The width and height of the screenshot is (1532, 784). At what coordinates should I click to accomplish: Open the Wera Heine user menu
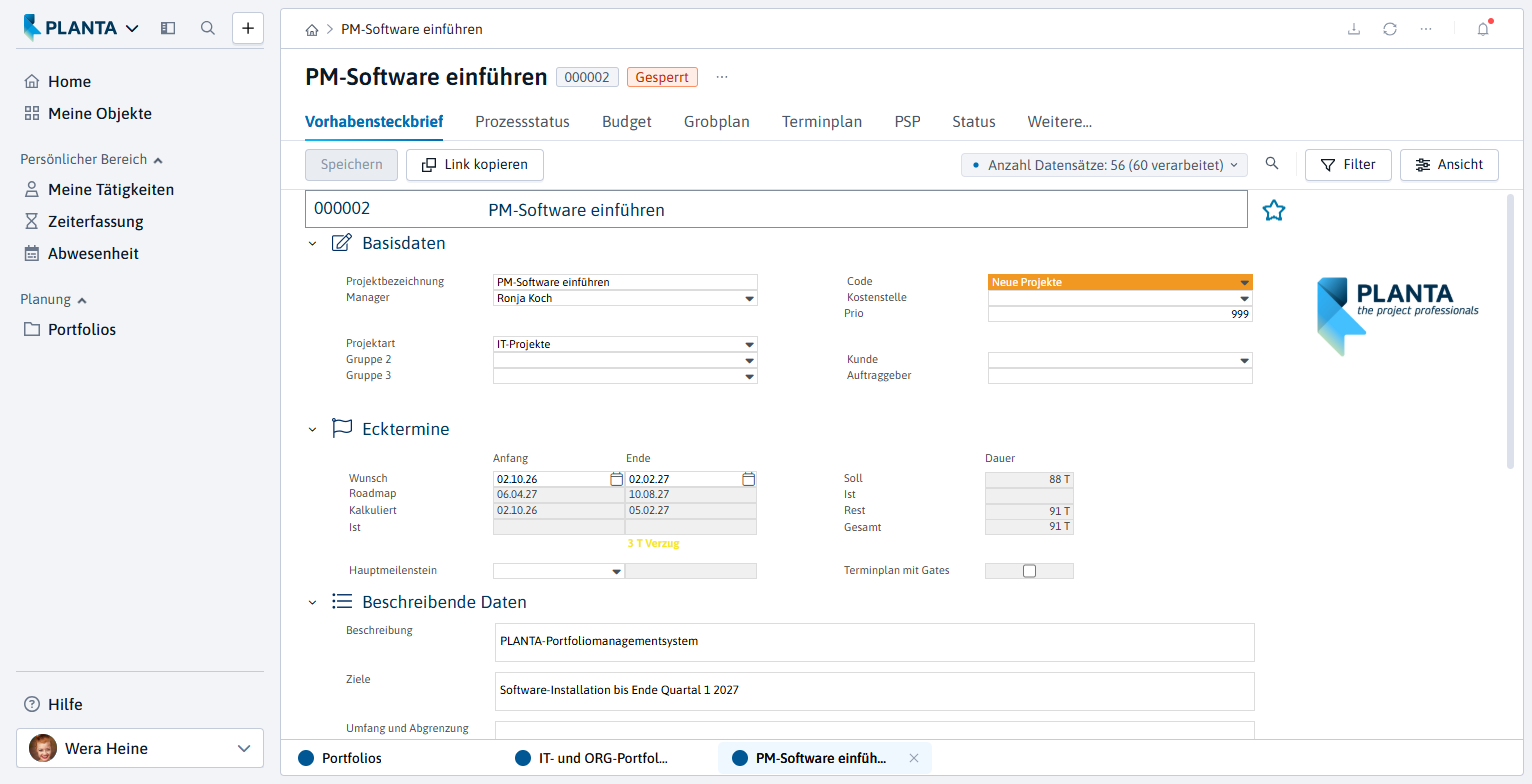pos(140,748)
